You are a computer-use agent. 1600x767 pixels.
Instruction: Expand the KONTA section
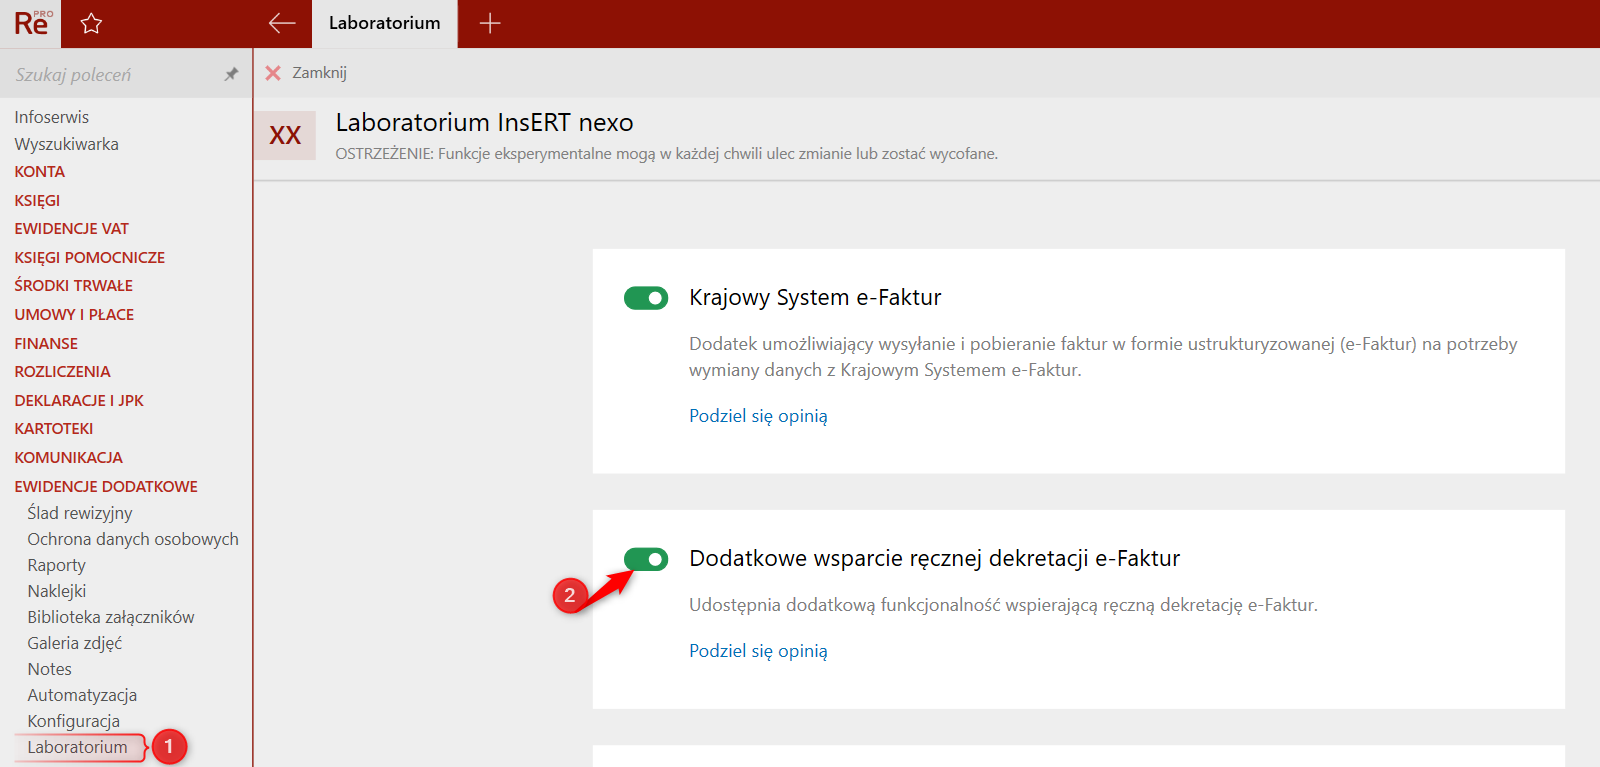click(x=39, y=172)
